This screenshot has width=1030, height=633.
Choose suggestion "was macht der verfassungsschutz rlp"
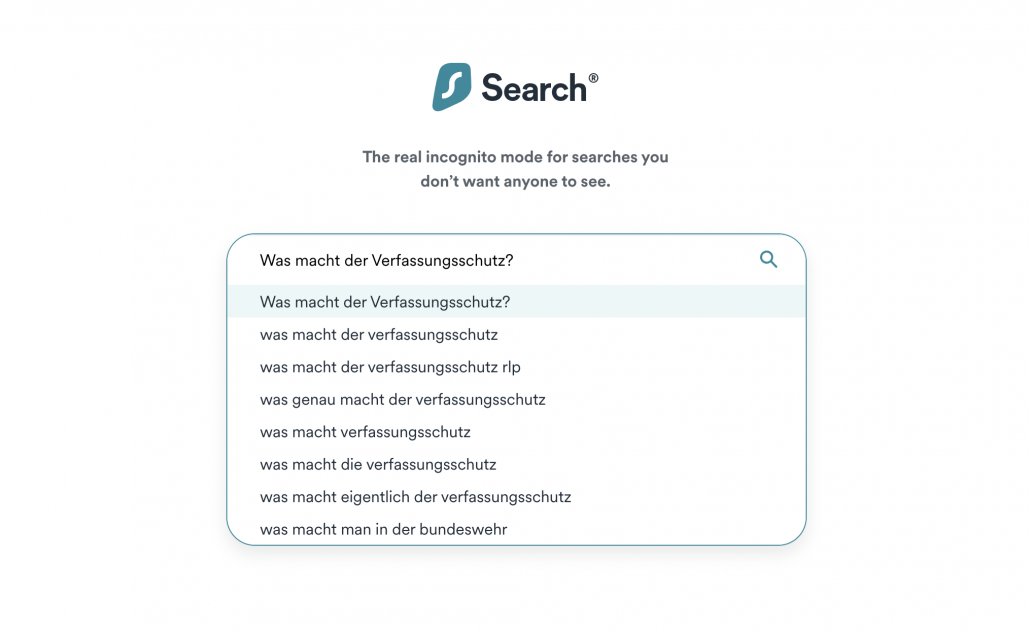[390, 367]
